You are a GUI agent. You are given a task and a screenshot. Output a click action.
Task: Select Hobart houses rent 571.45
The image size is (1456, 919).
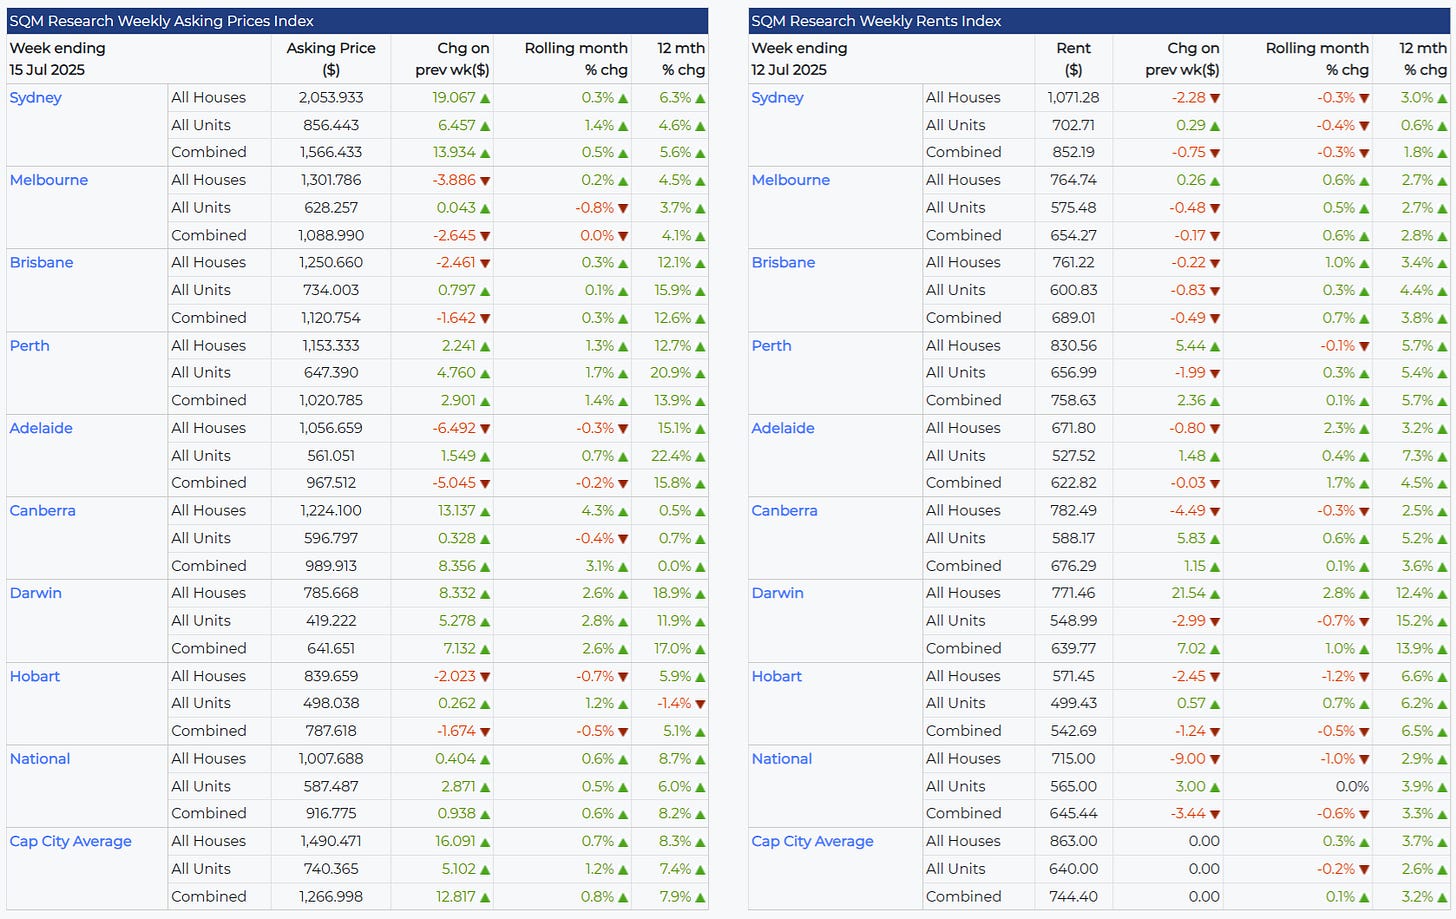[1073, 676]
